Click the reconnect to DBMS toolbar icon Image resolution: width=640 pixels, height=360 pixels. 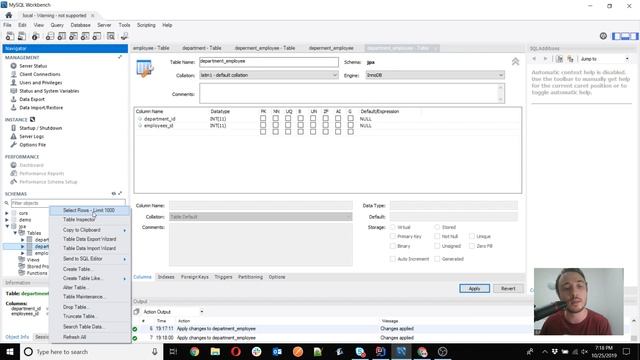(124, 36)
